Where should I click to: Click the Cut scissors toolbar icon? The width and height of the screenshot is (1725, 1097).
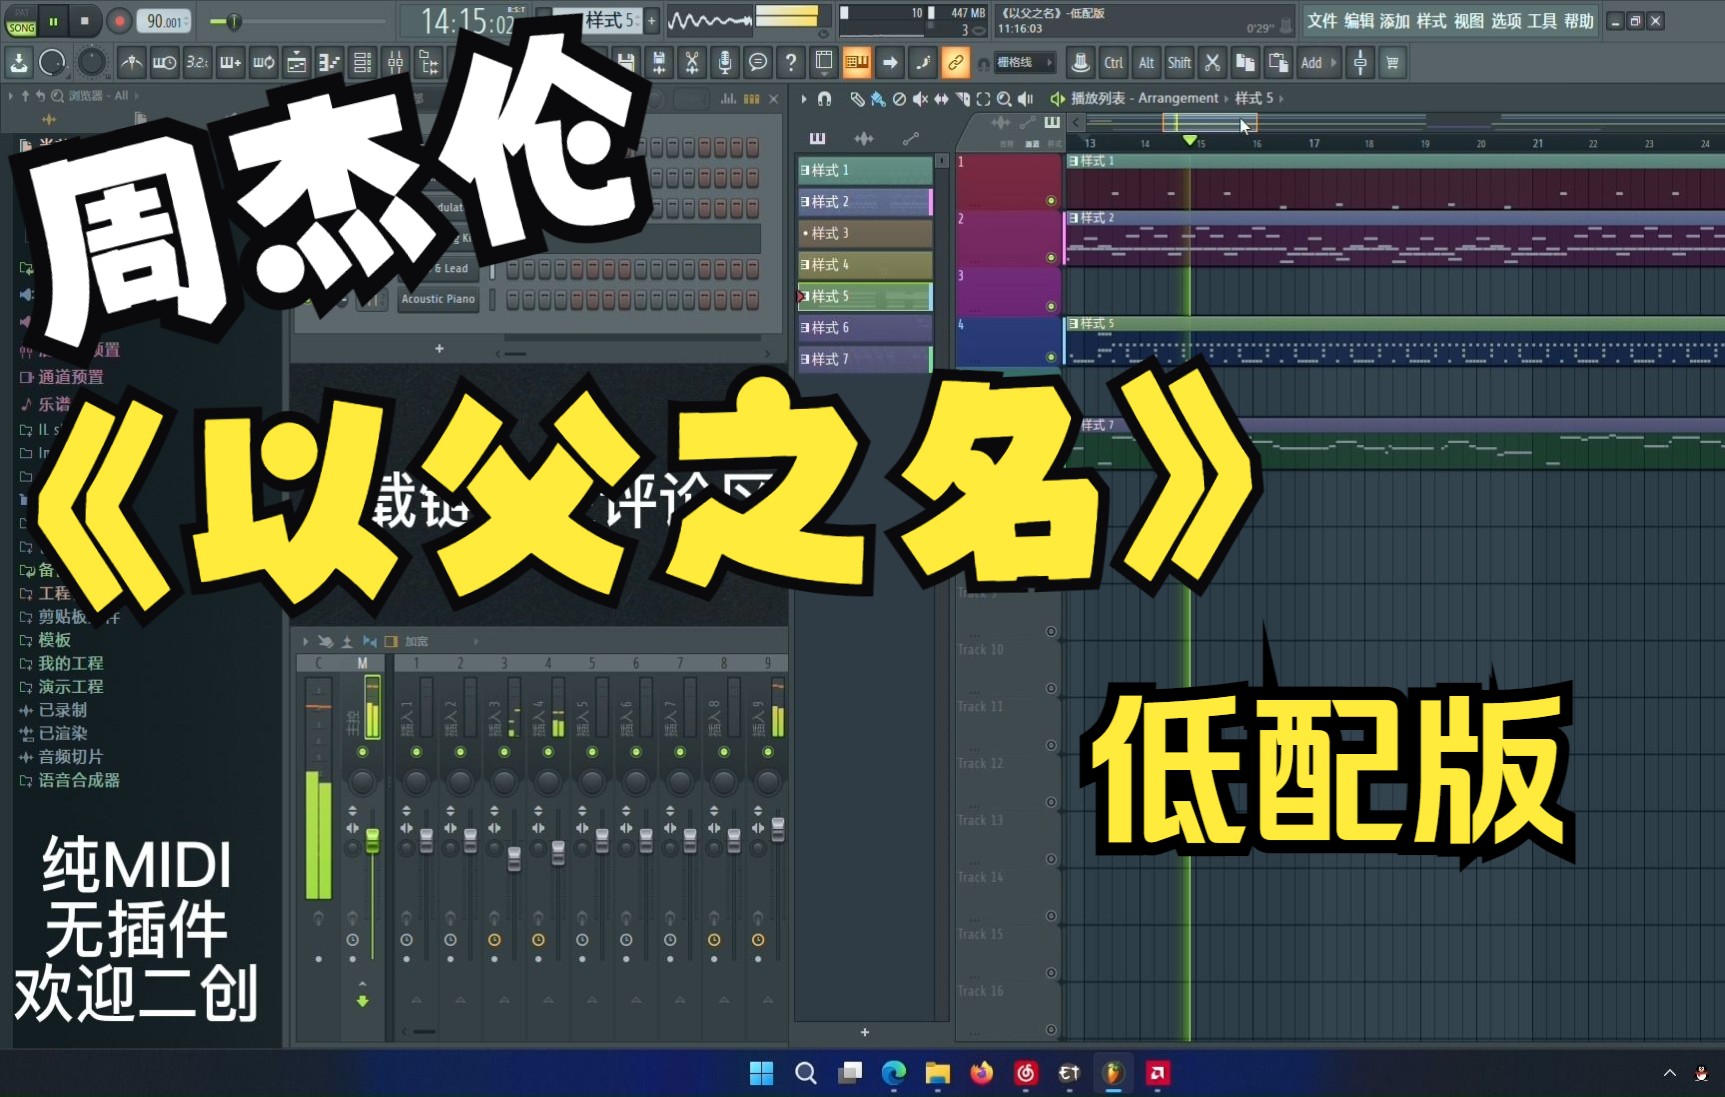coord(1212,63)
